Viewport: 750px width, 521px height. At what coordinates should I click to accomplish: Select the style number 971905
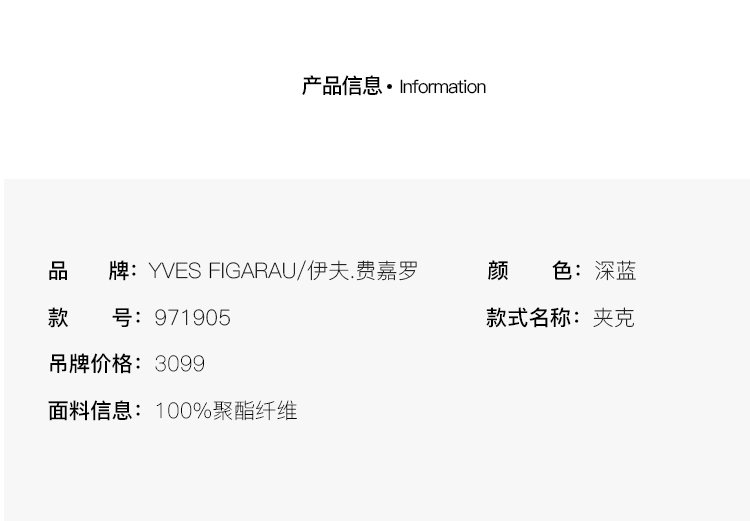(x=192, y=318)
